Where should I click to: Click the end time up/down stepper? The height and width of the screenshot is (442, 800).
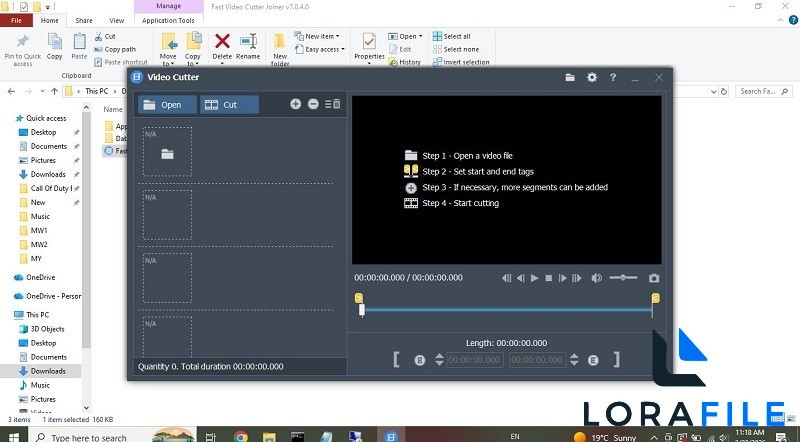click(x=574, y=360)
